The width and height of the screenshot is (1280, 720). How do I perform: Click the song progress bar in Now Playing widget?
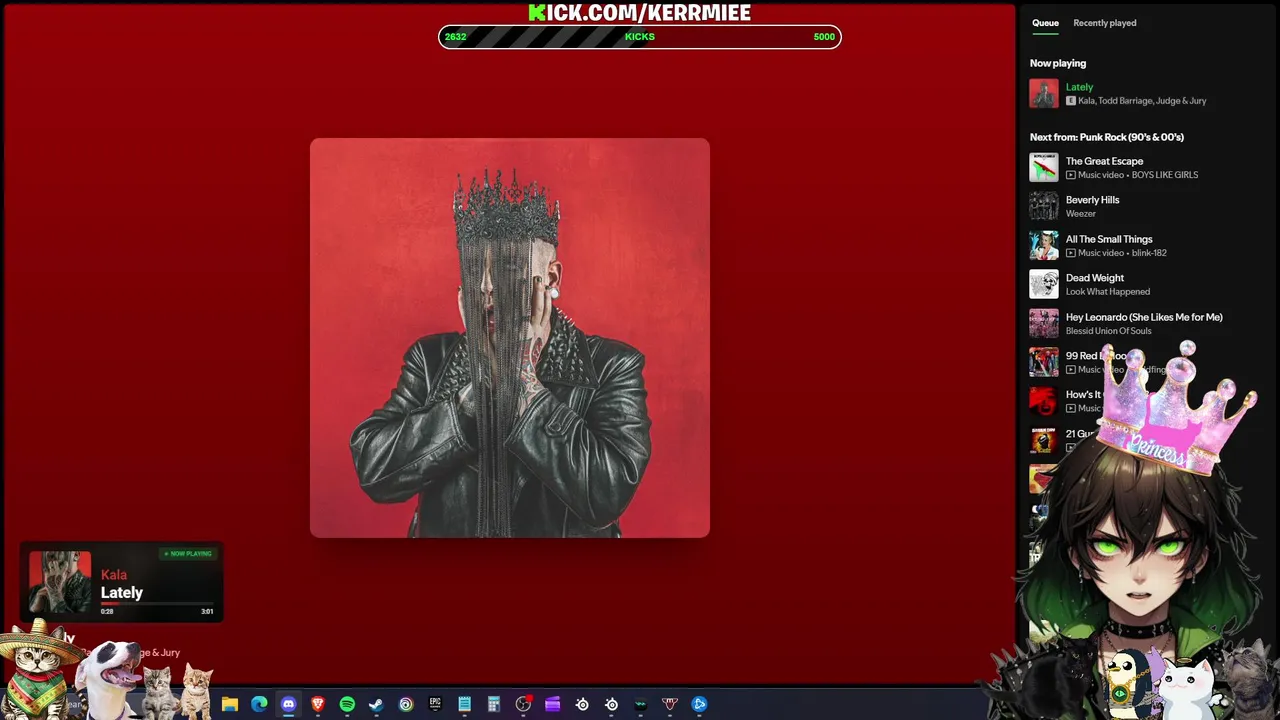[x=157, y=604]
